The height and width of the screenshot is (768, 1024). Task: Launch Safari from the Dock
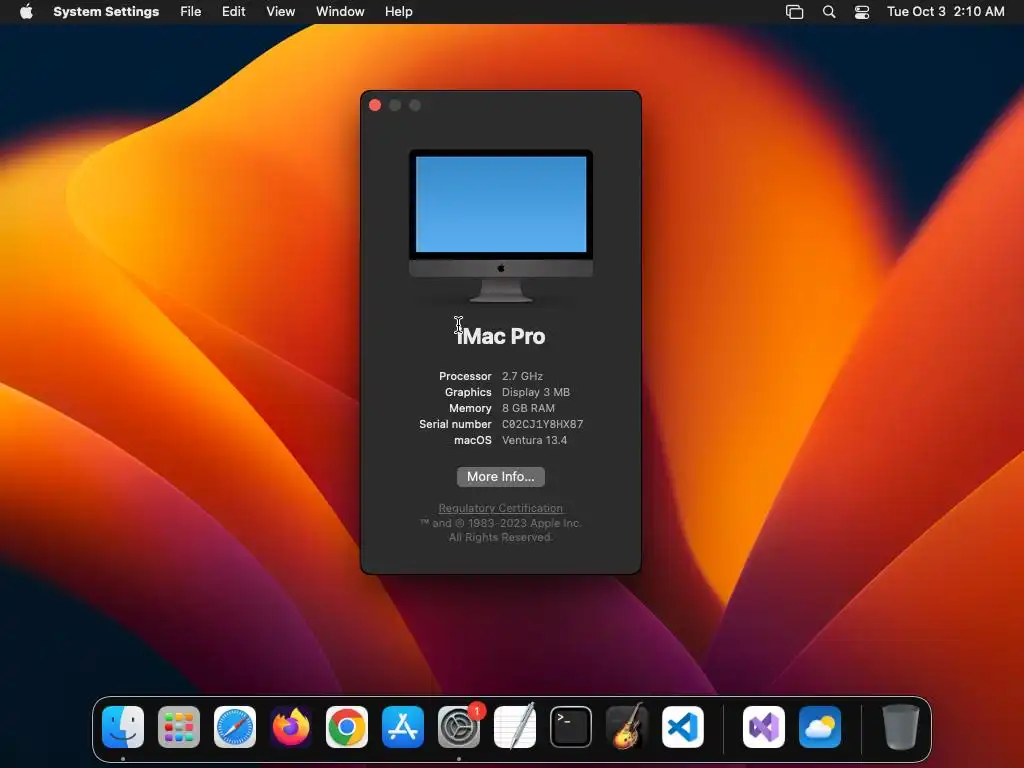tap(235, 727)
